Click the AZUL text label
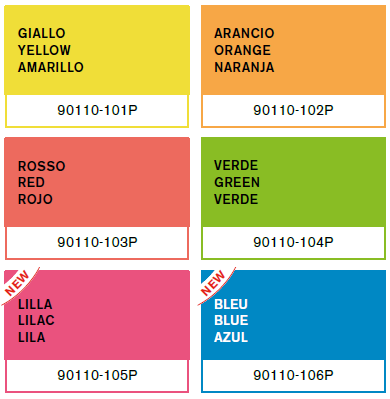 click(x=231, y=337)
